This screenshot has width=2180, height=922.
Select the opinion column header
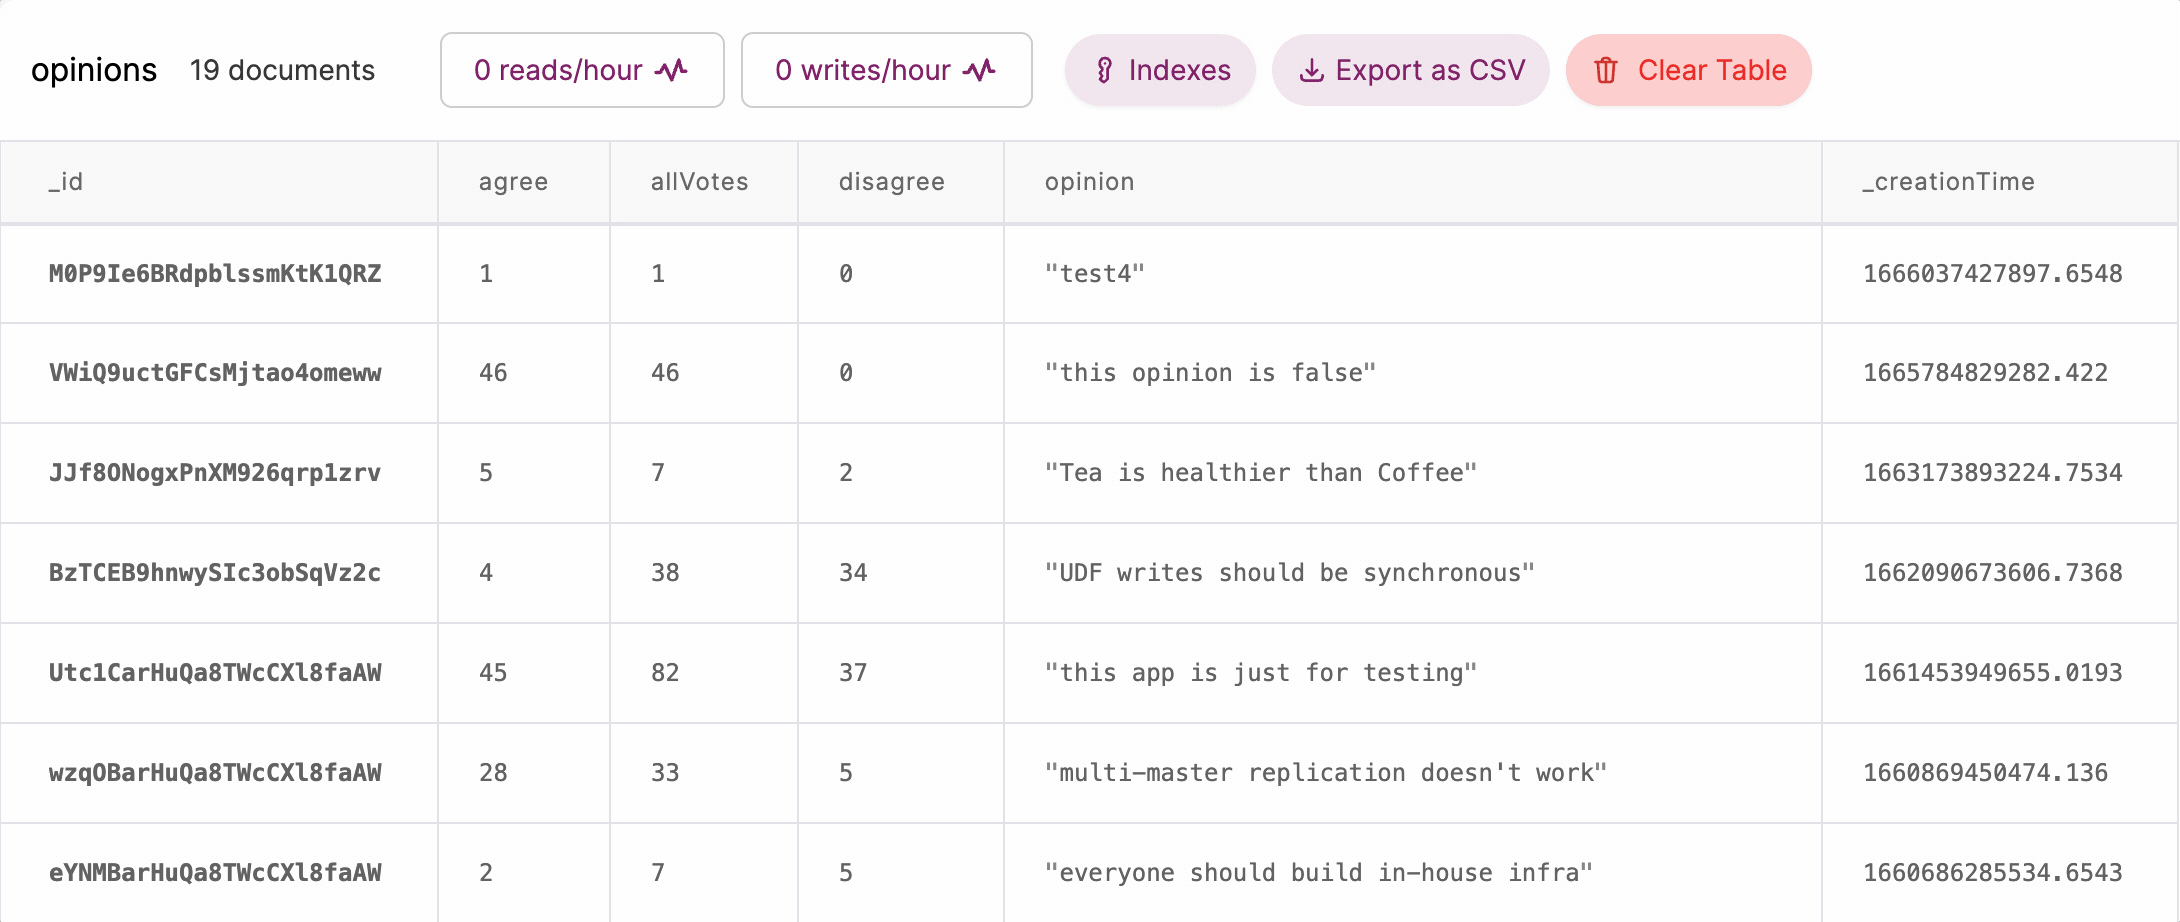click(x=1089, y=182)
